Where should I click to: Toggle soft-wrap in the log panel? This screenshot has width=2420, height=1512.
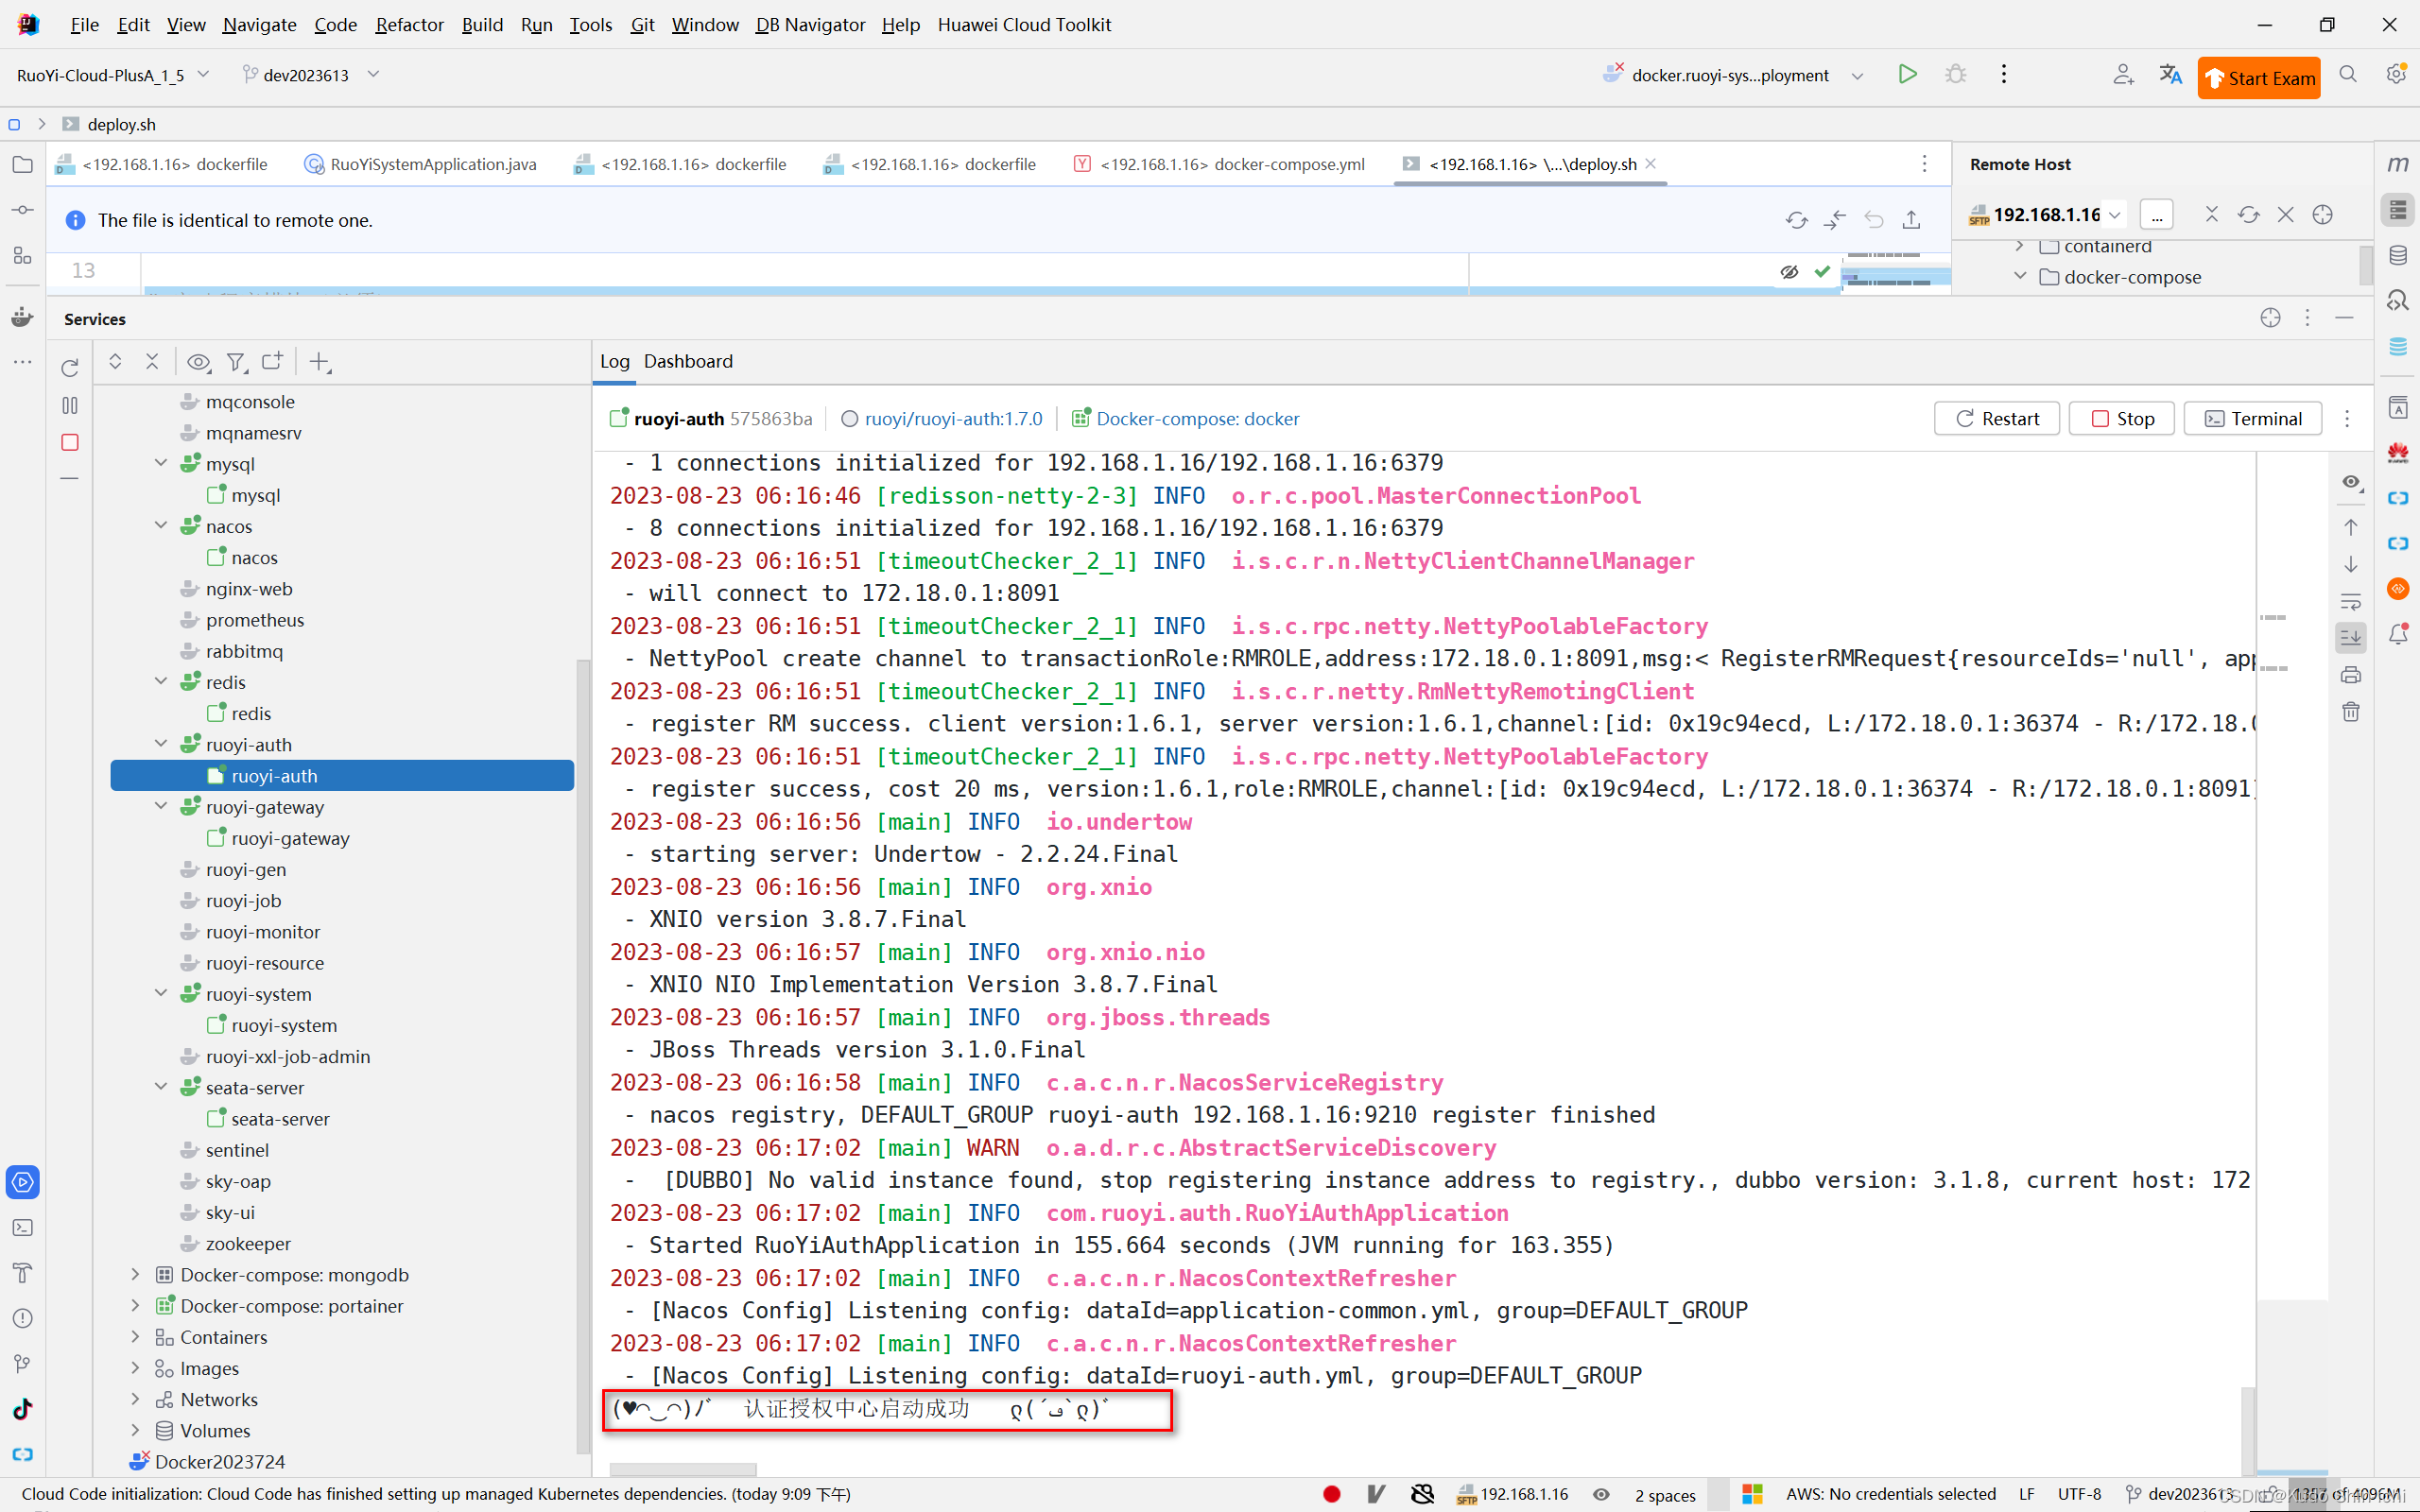click(2350, 601)
